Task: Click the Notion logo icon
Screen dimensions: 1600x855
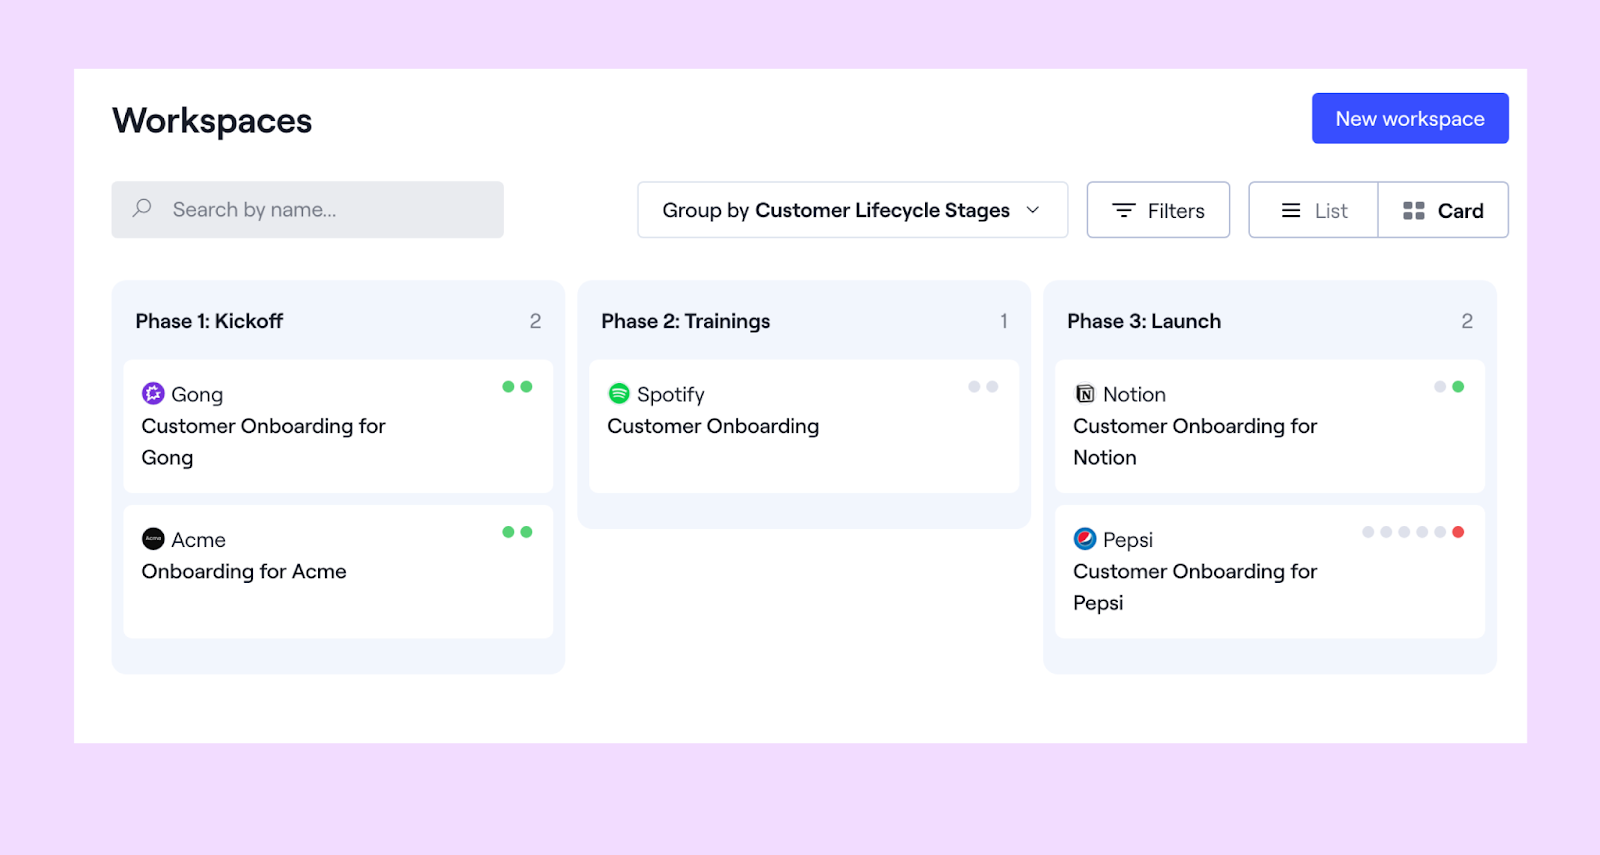Action: coord(1085,393)
